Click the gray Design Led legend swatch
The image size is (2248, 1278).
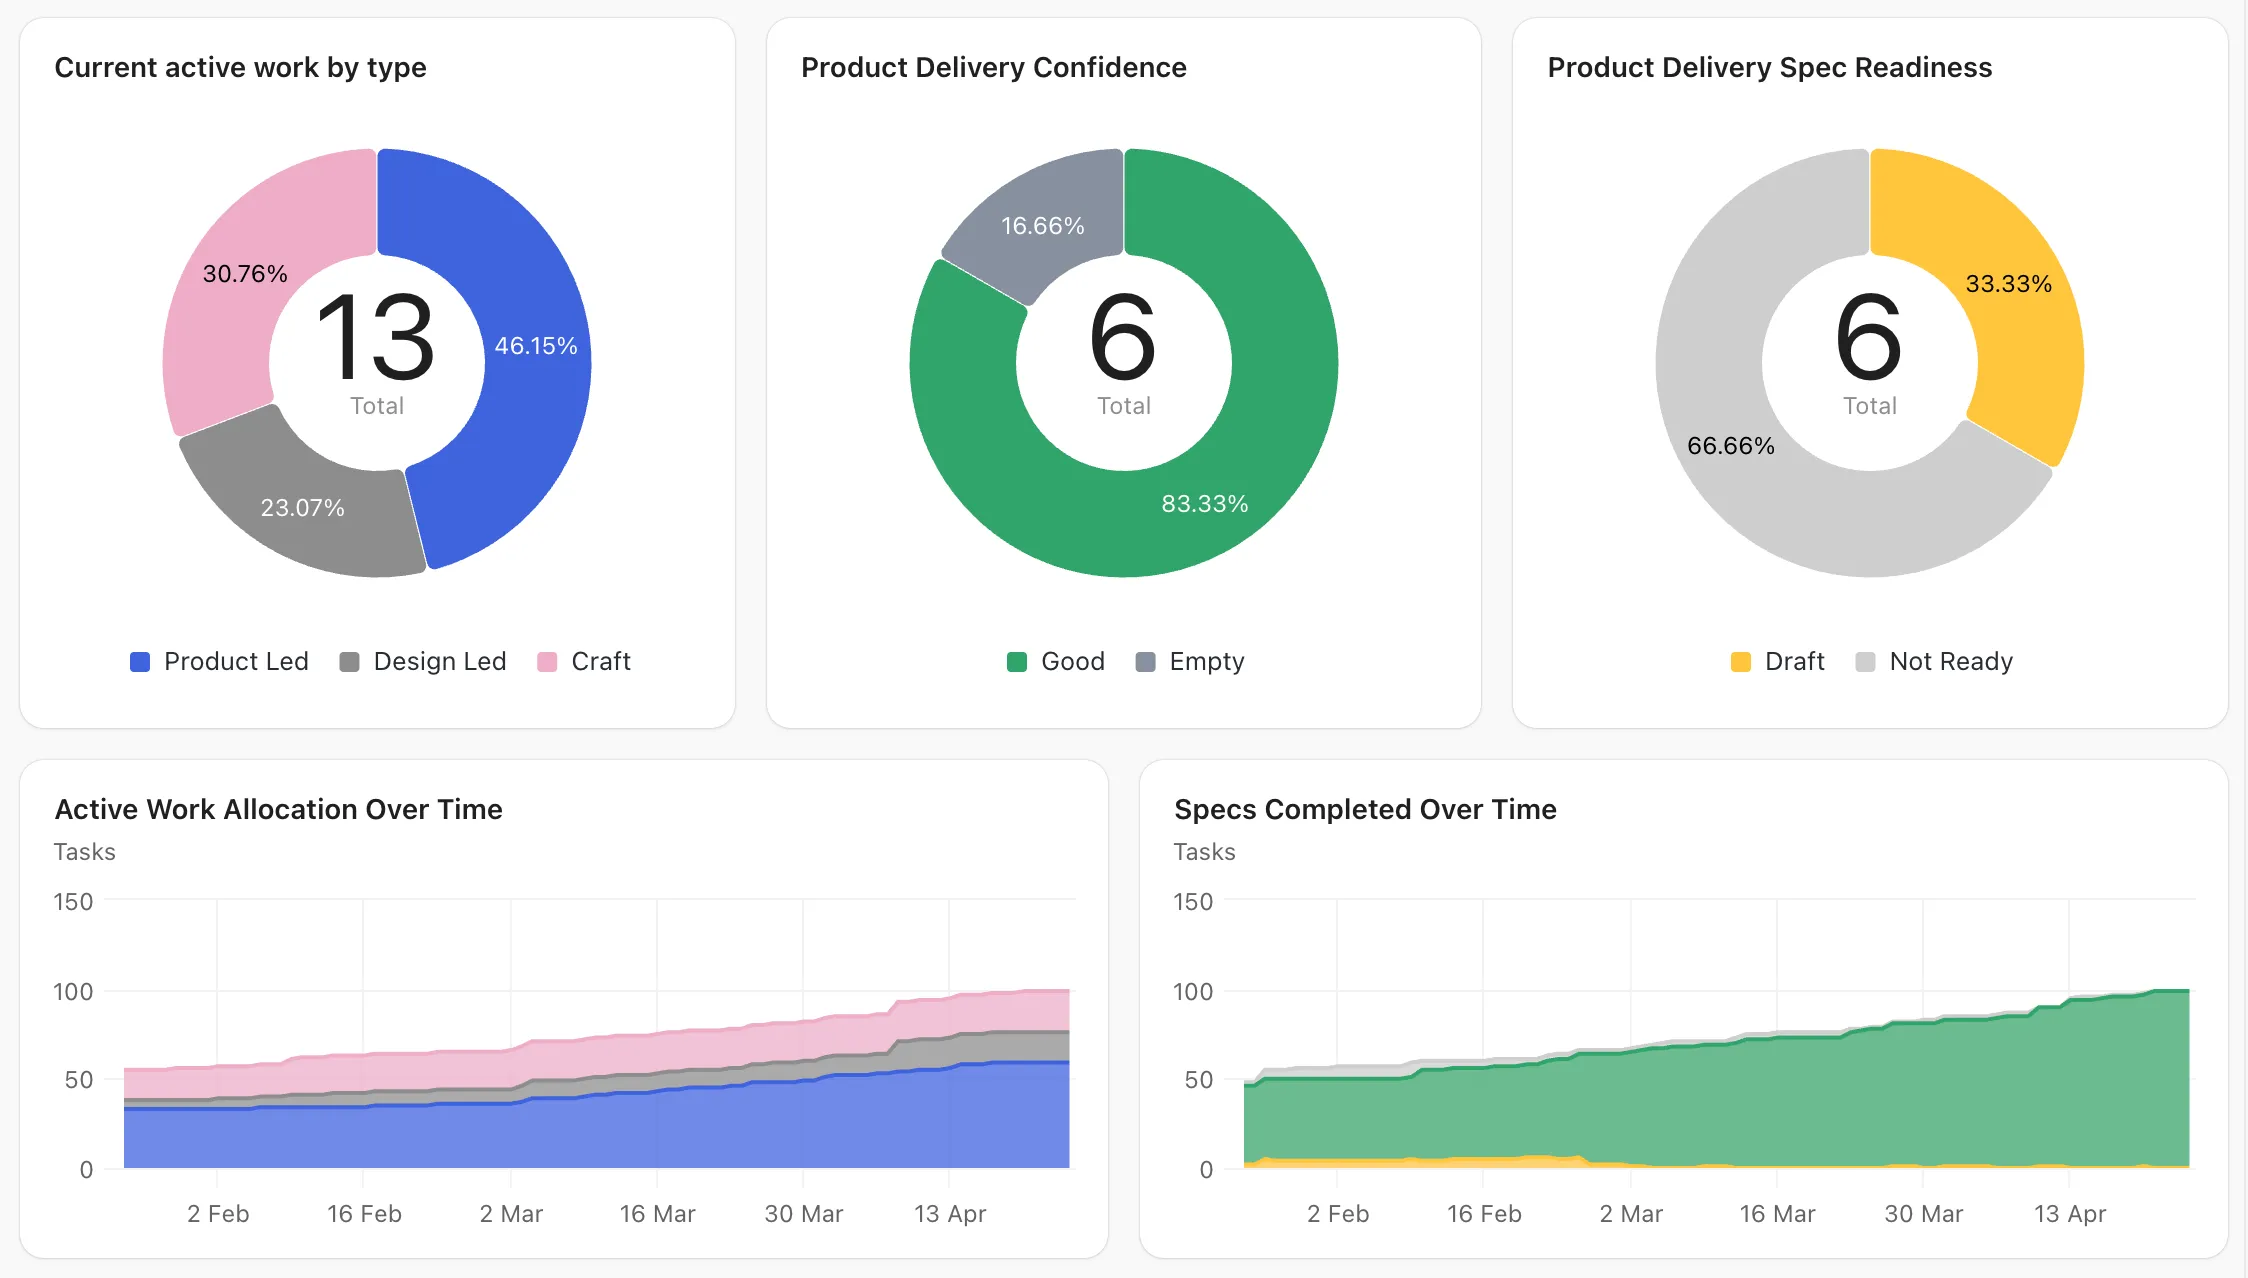(x=349, y=662)
